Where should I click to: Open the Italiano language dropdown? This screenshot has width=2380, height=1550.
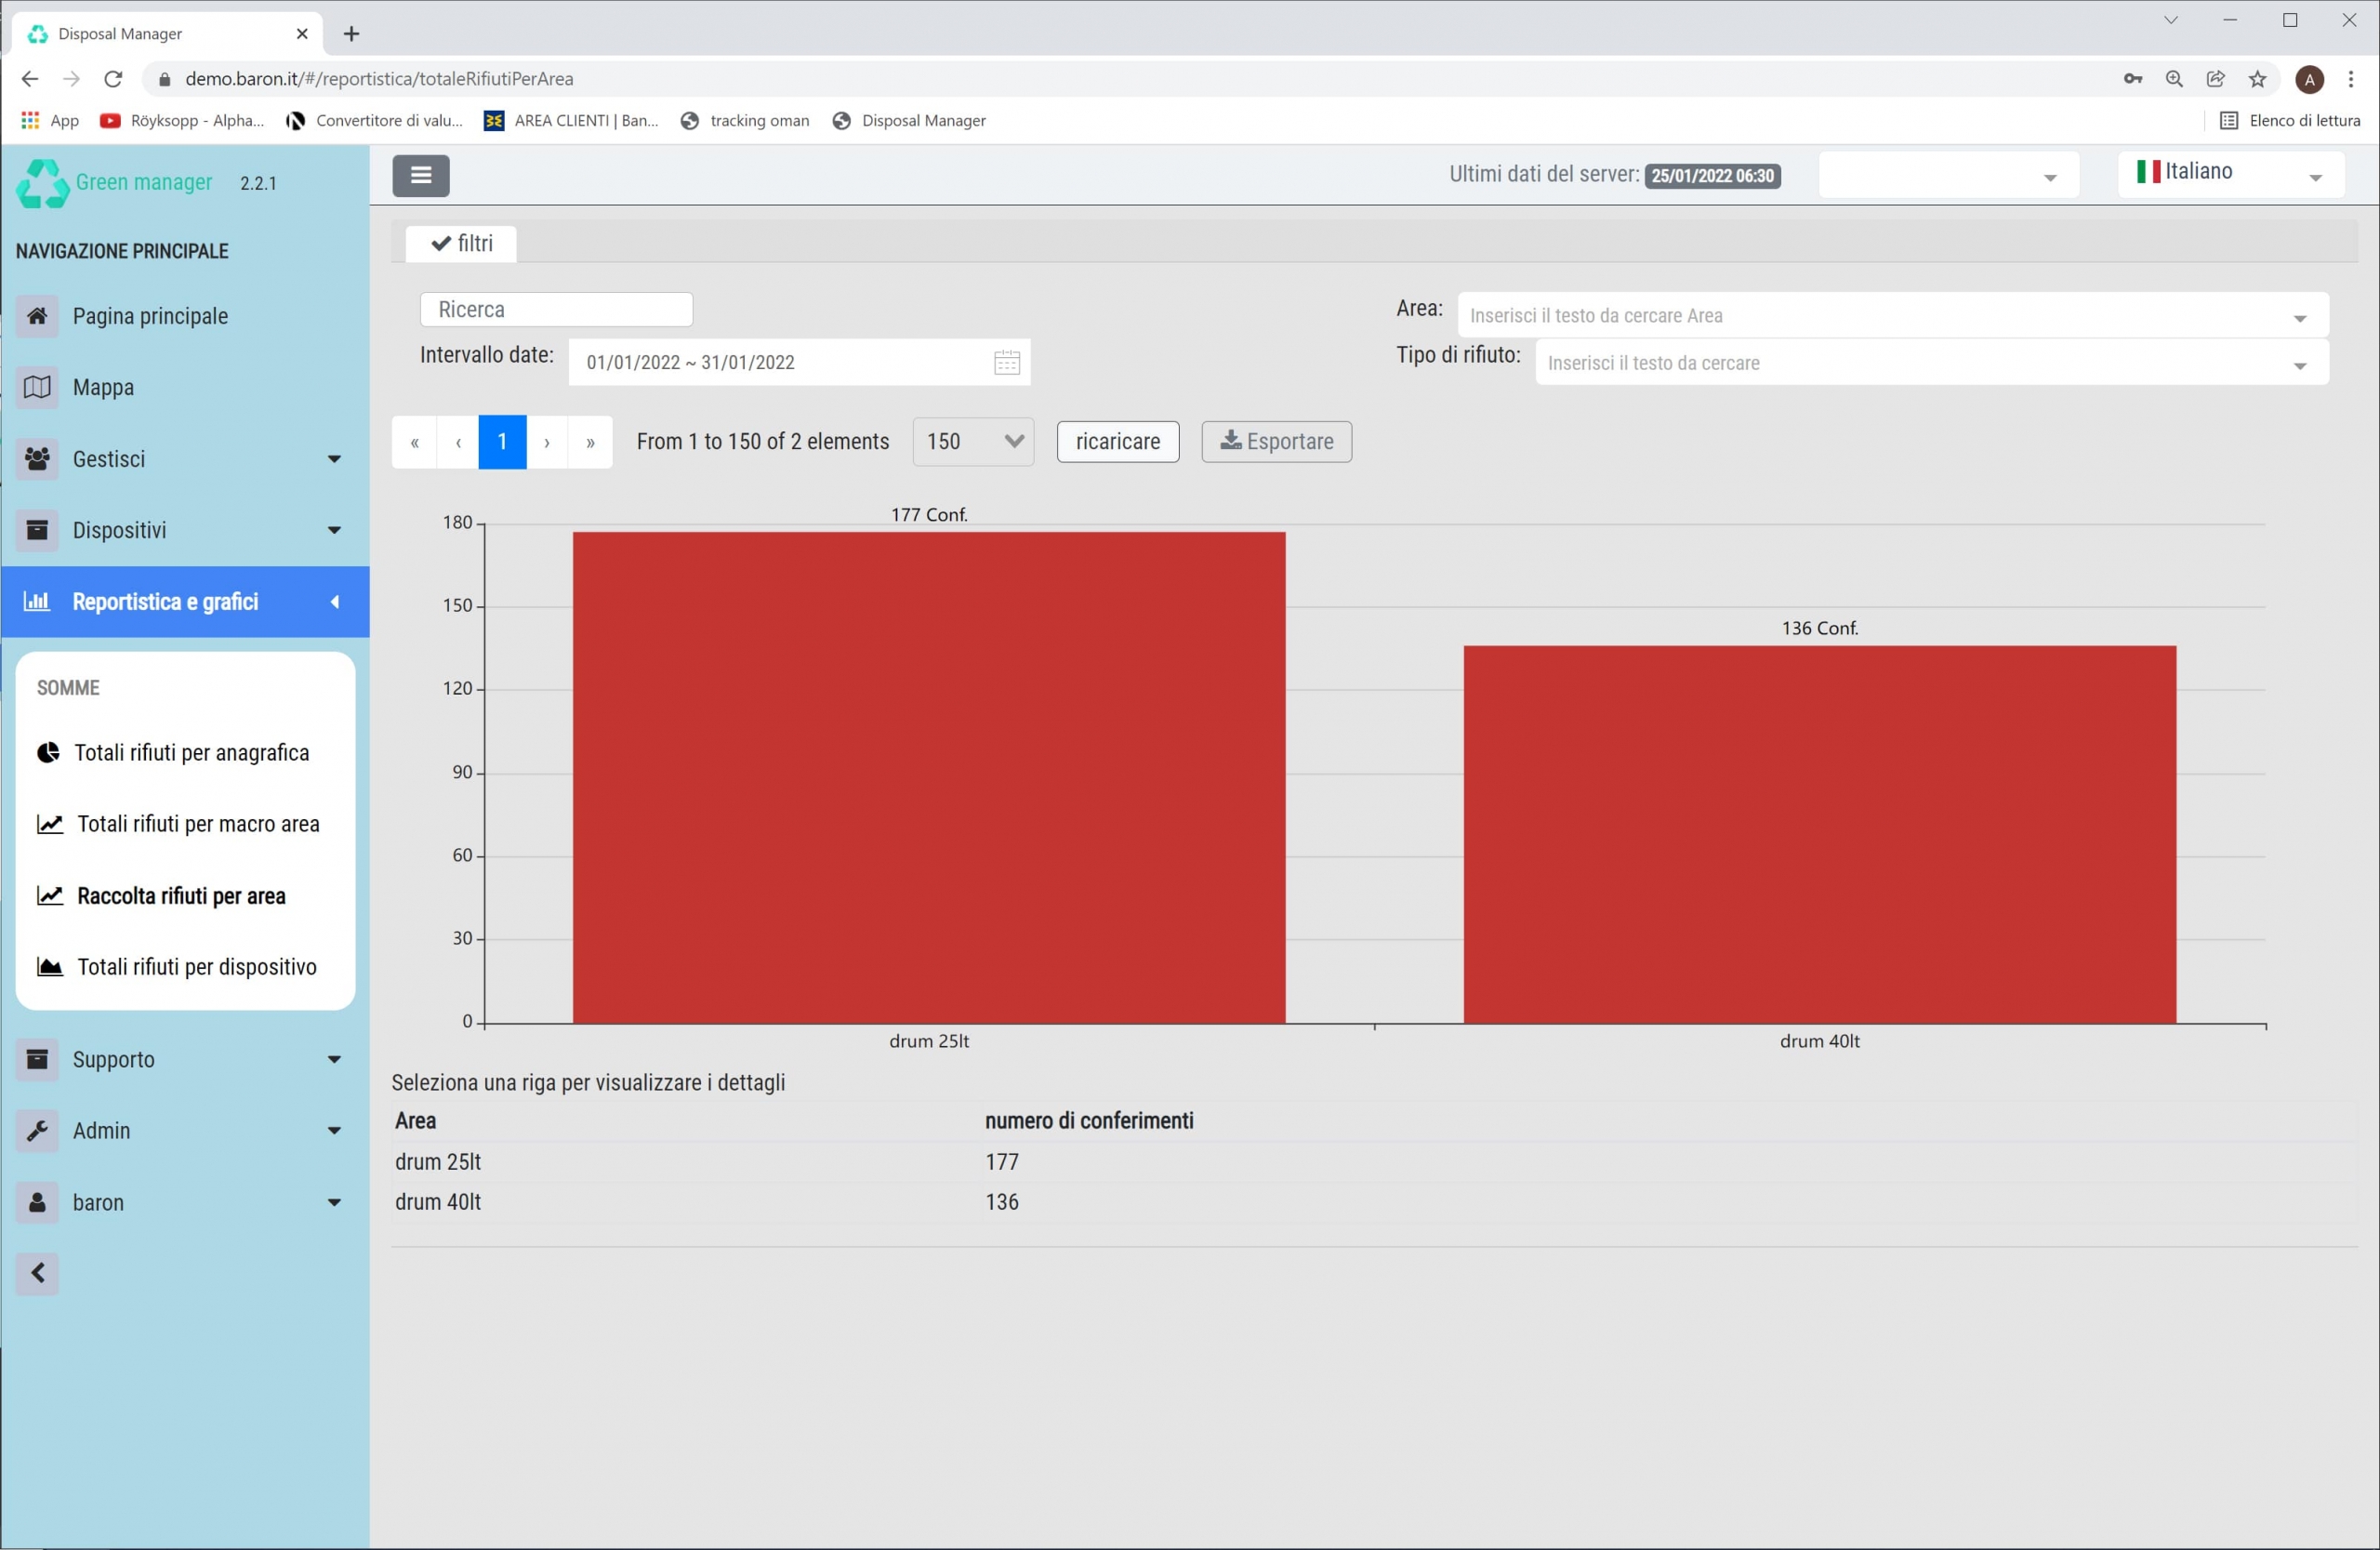click(2231, 174)
